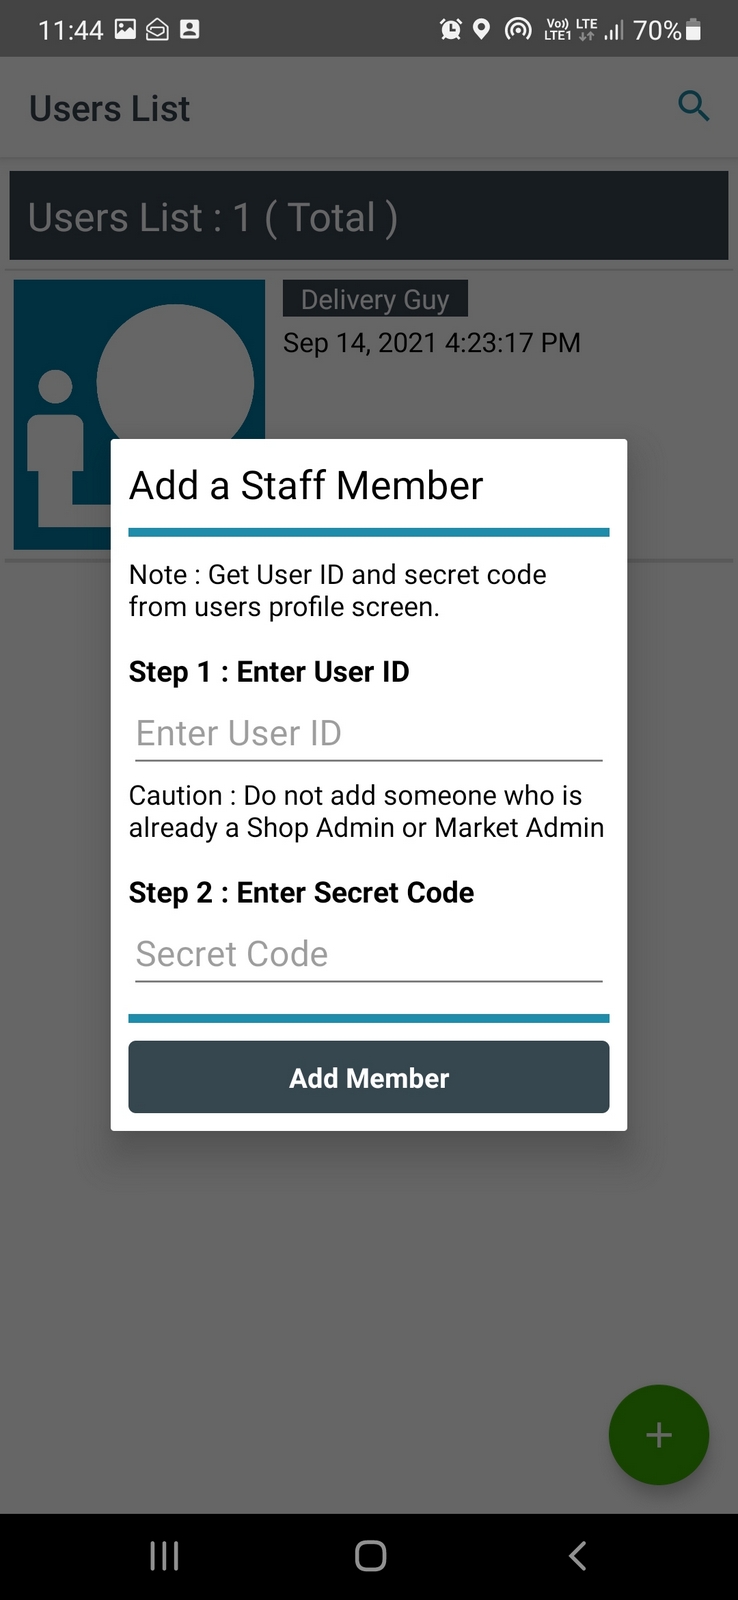Tap the hotspot status icon
Screen dimensions: 738x1600
point(517,29)
